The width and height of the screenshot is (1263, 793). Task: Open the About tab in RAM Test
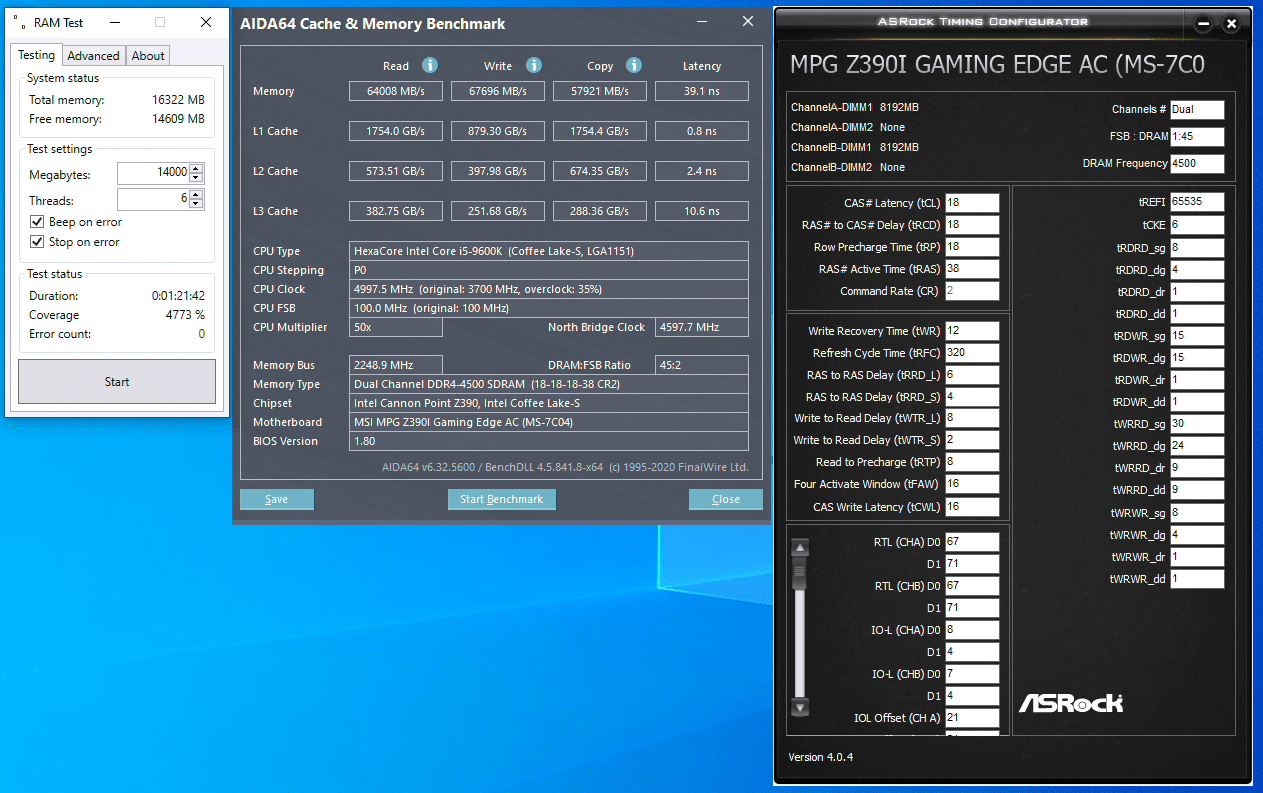pos(148,56)
